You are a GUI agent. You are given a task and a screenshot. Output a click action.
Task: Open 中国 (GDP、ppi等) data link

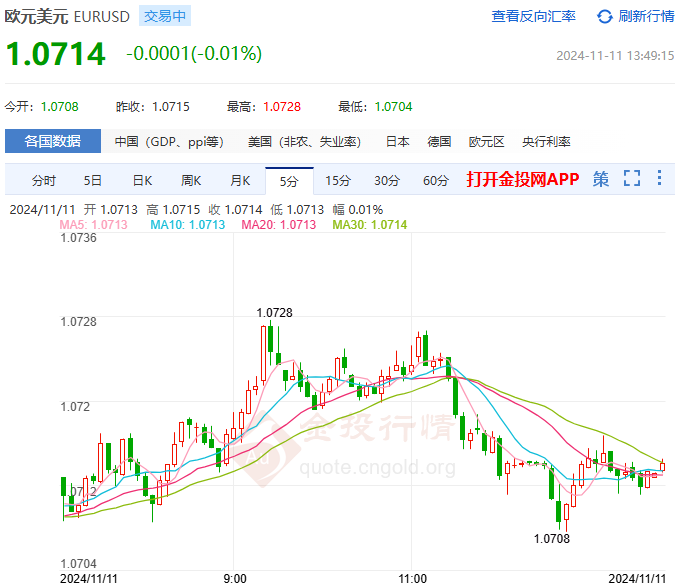click(x=169, y=142)
